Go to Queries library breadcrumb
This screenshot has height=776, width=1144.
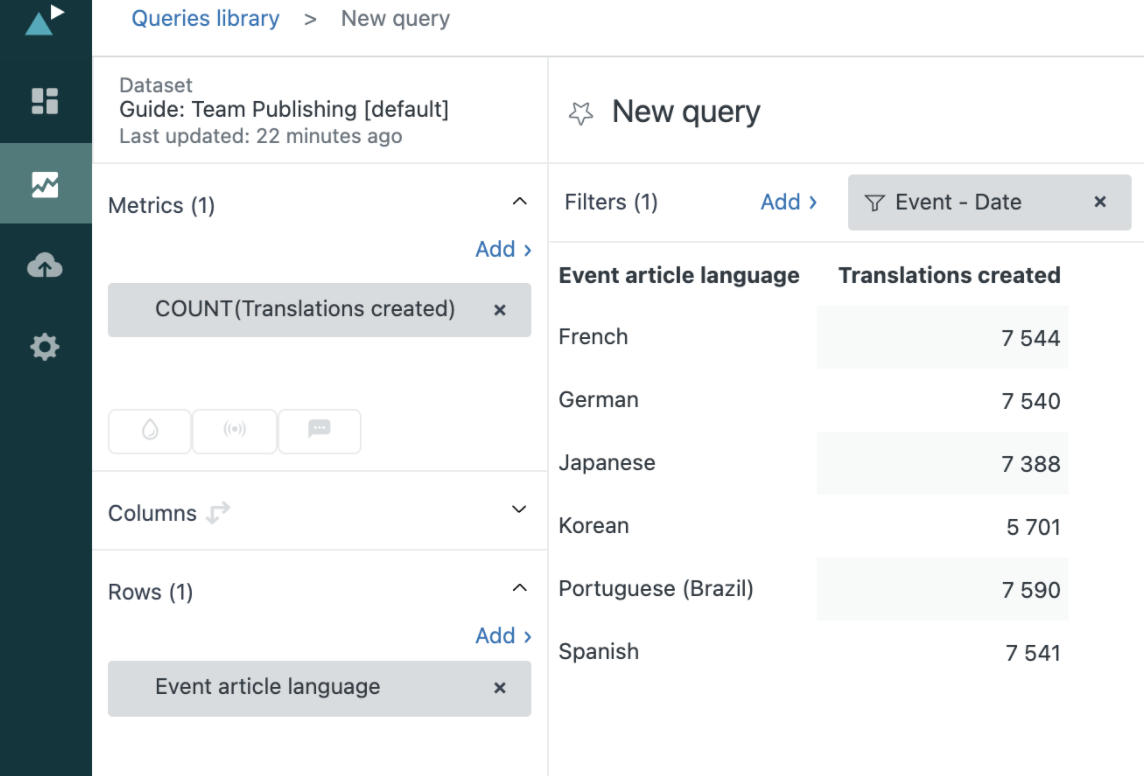coord(205,18)
